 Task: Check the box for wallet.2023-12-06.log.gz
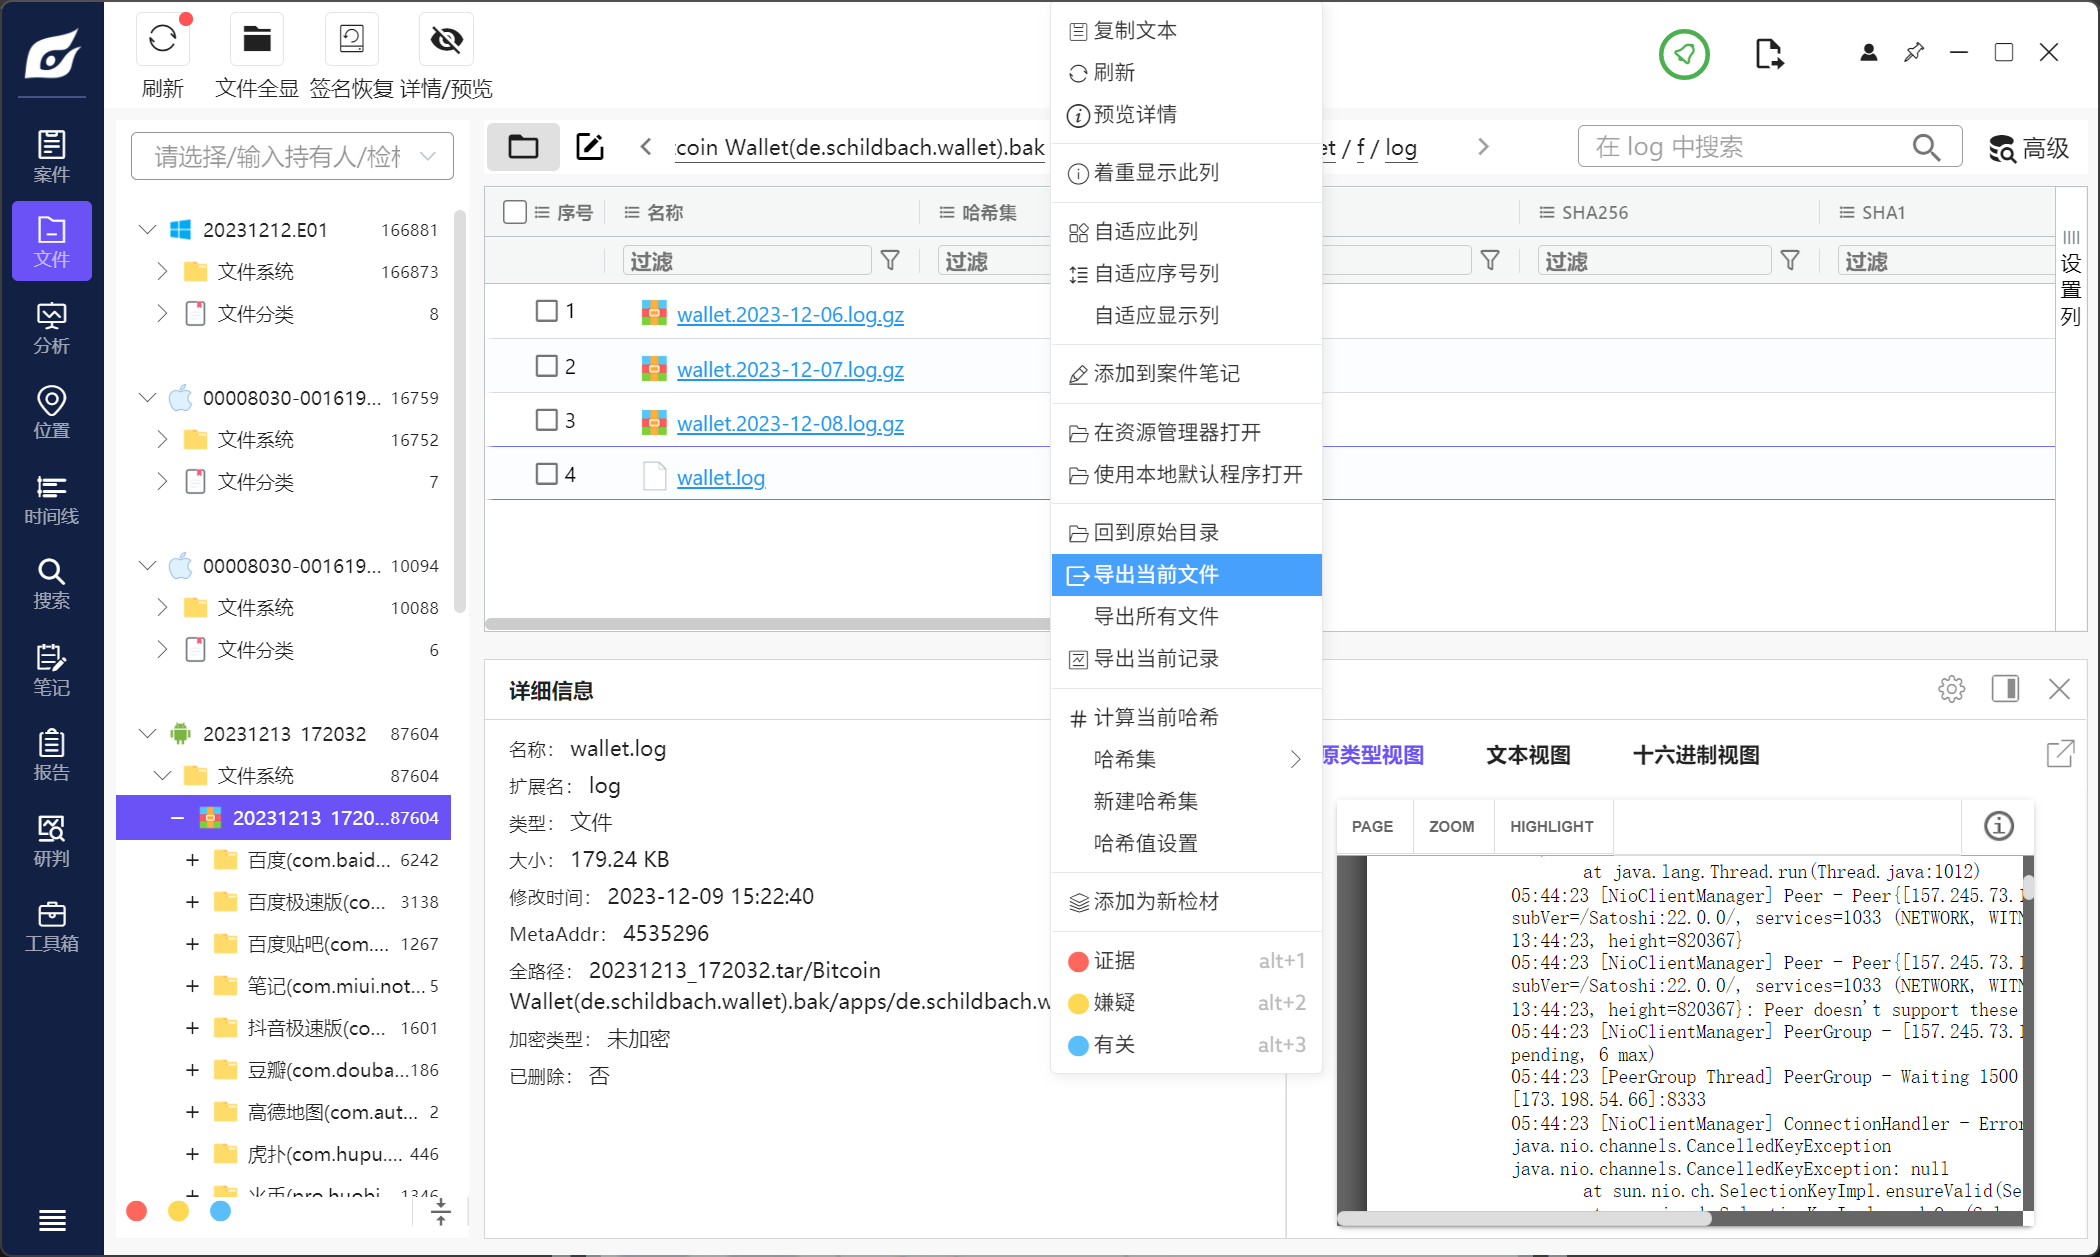546,311
